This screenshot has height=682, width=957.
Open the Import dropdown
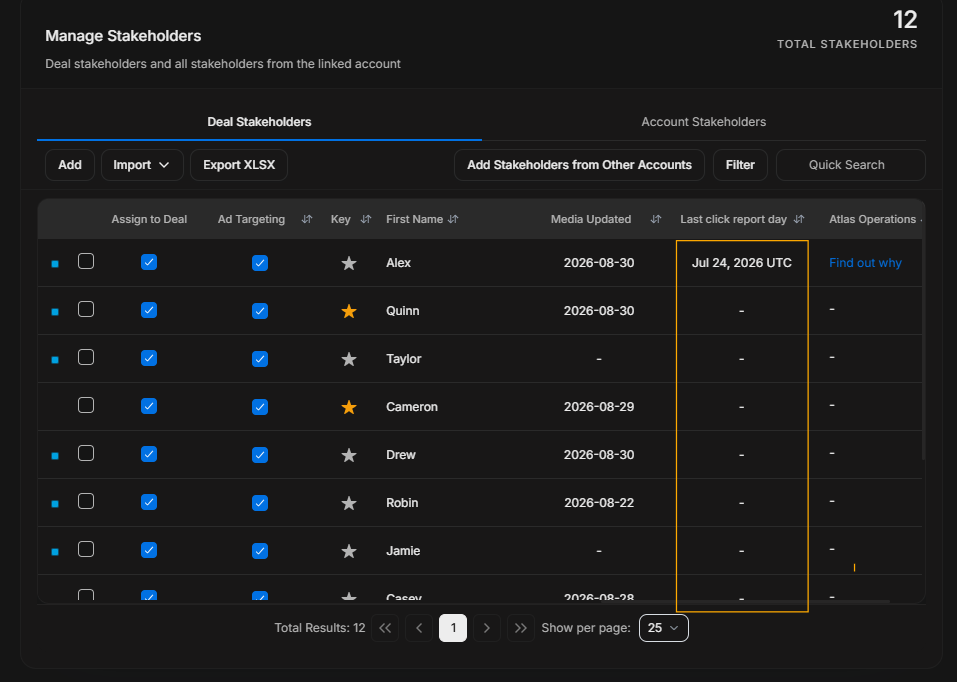coord(142,165)
